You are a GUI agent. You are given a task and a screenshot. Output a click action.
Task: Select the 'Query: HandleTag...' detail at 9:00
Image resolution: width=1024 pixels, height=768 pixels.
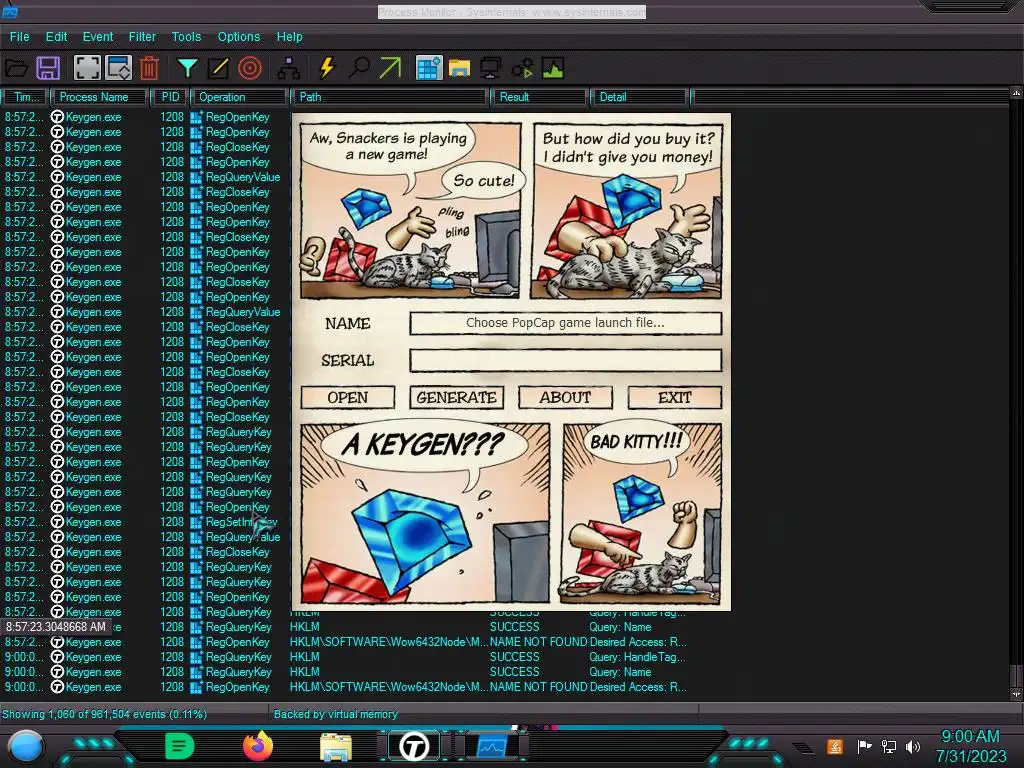637,657
